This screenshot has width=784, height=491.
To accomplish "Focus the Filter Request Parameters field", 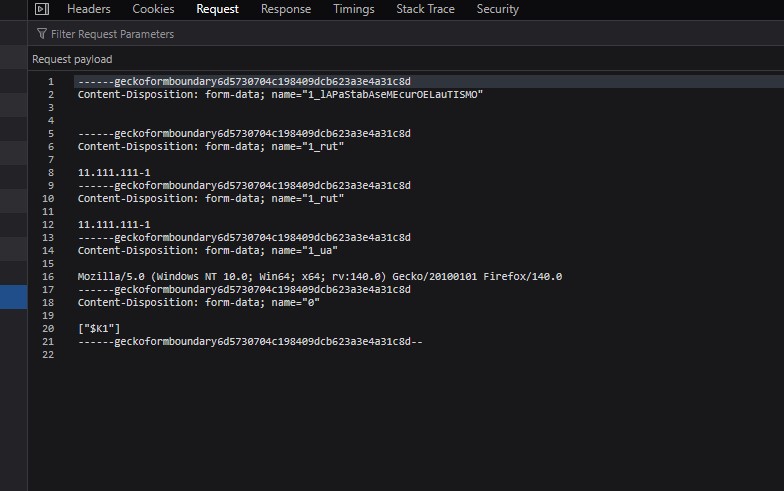I will tap(406, 34).
